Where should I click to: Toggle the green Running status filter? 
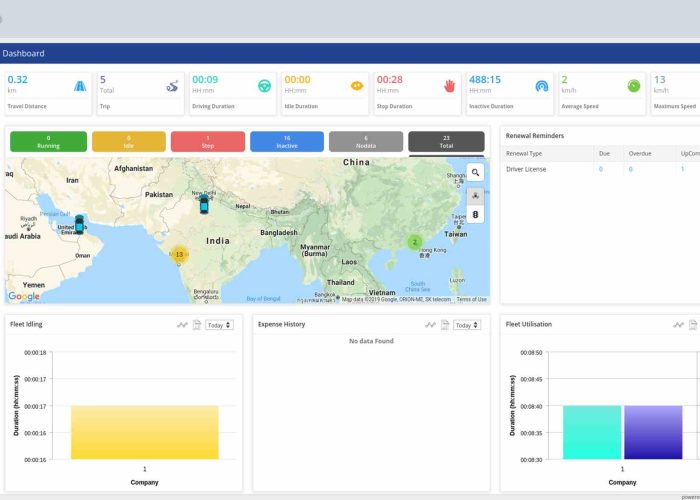point(48,142)
